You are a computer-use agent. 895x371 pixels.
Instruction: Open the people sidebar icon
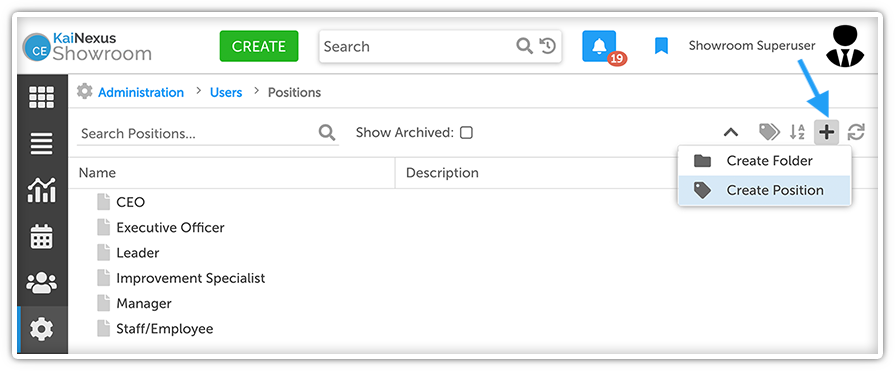point(42,283)
